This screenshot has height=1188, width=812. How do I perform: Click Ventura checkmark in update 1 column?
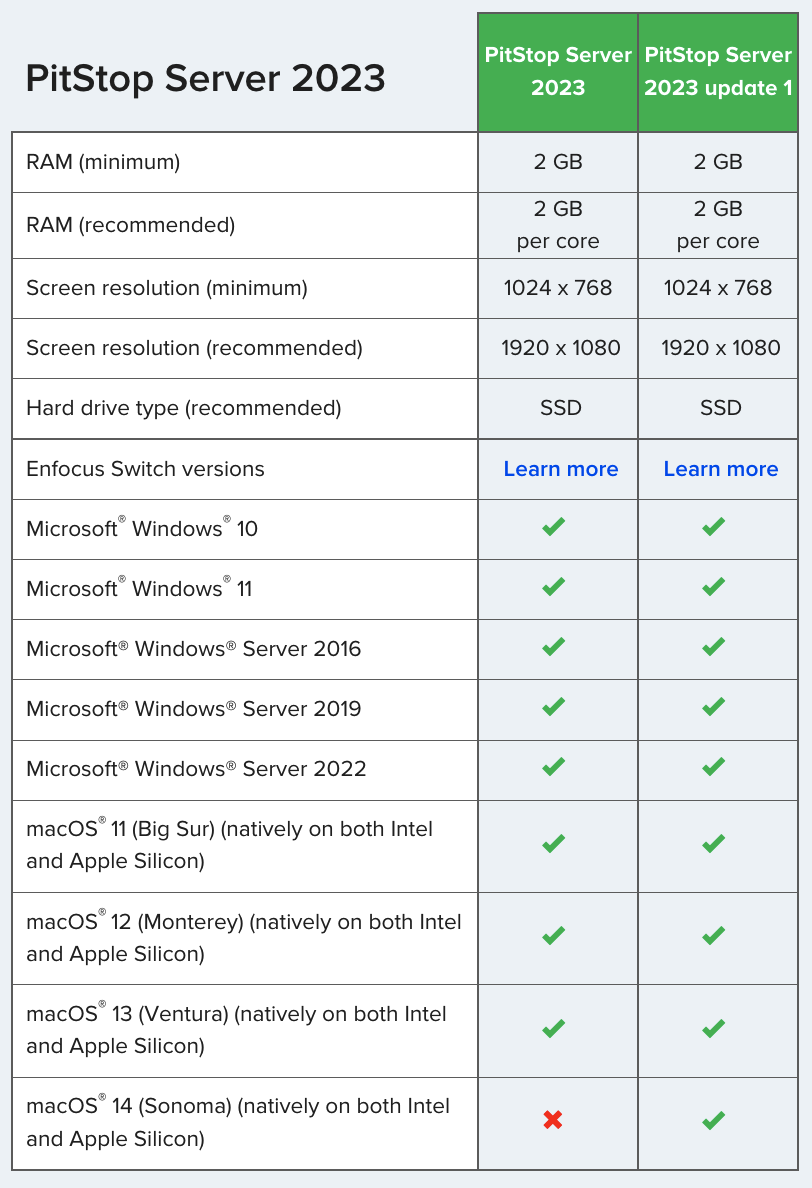(714, 1028)
